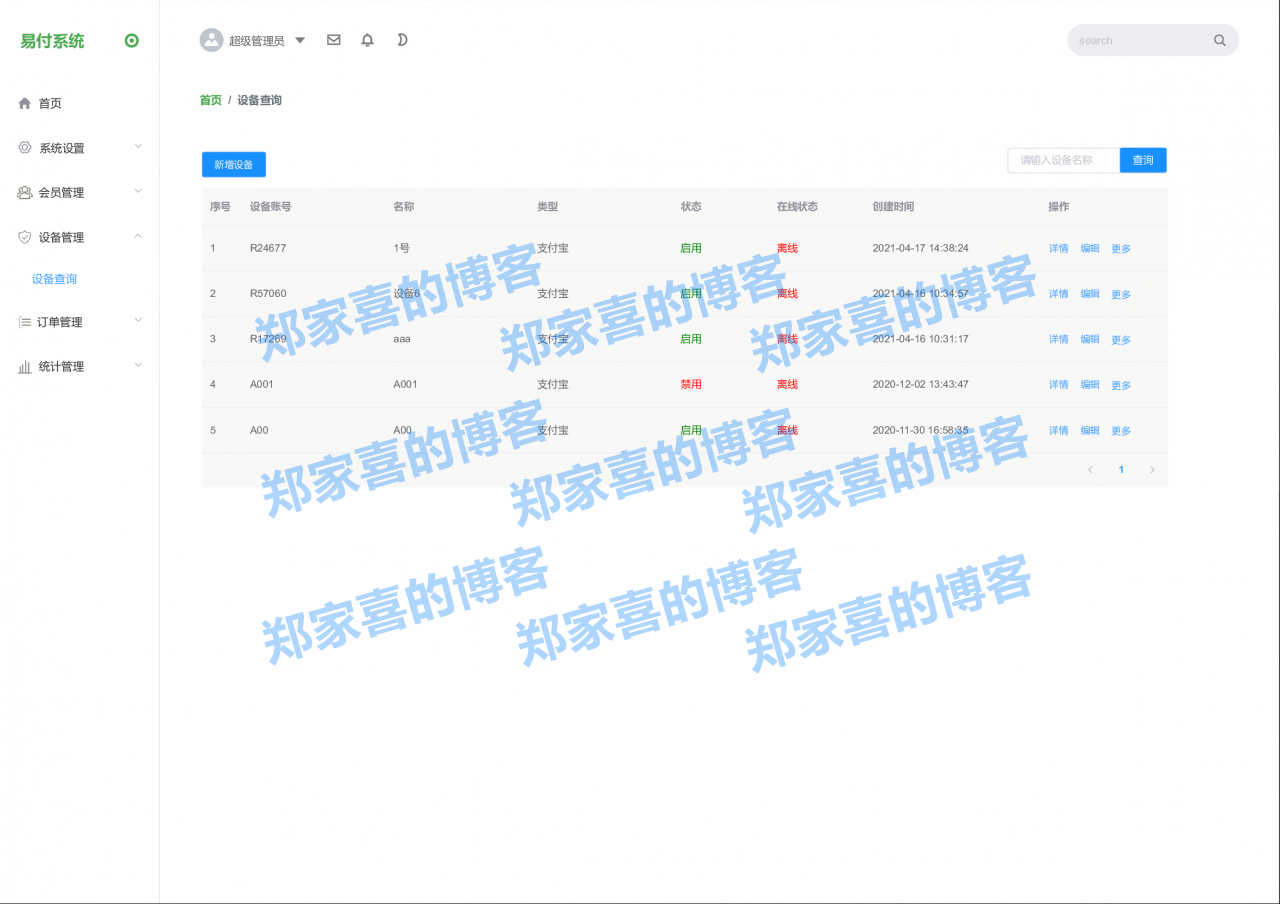Click the notification bell icon
Screen dimensions: 1280x904
(367, 40)
